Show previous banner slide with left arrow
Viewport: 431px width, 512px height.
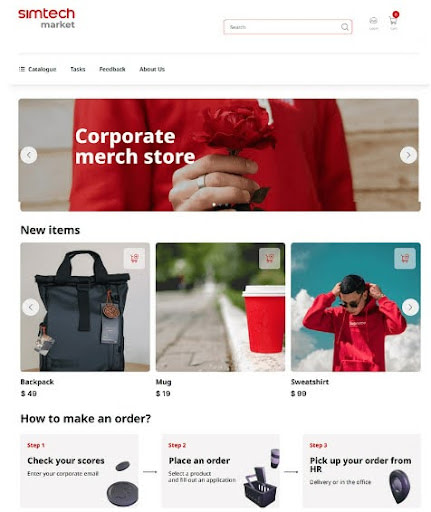tap(29, 155)
